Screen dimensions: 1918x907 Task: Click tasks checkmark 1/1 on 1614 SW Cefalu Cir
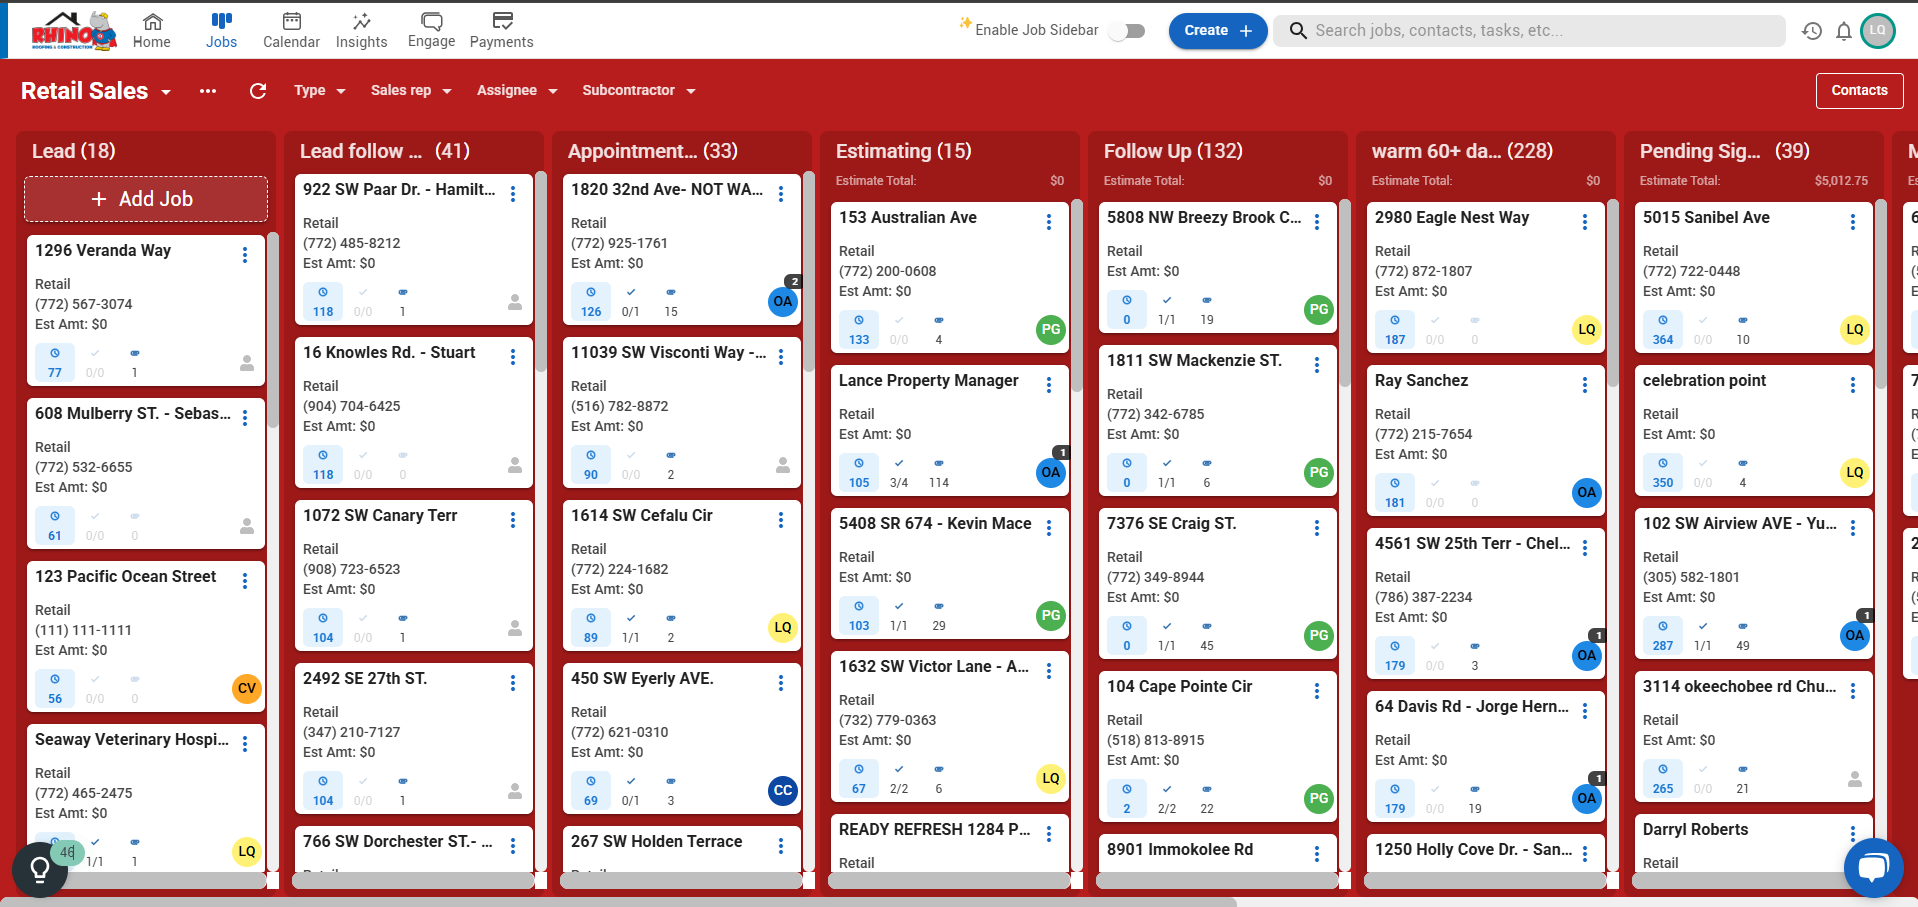(x=631, y=628)
